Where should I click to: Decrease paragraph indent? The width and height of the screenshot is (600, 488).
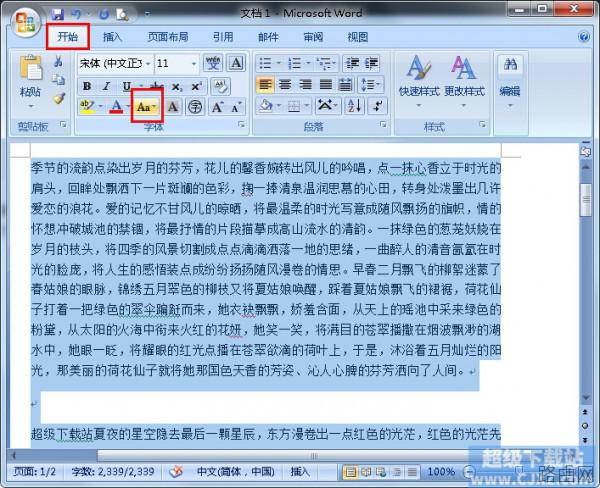[352, 63]
